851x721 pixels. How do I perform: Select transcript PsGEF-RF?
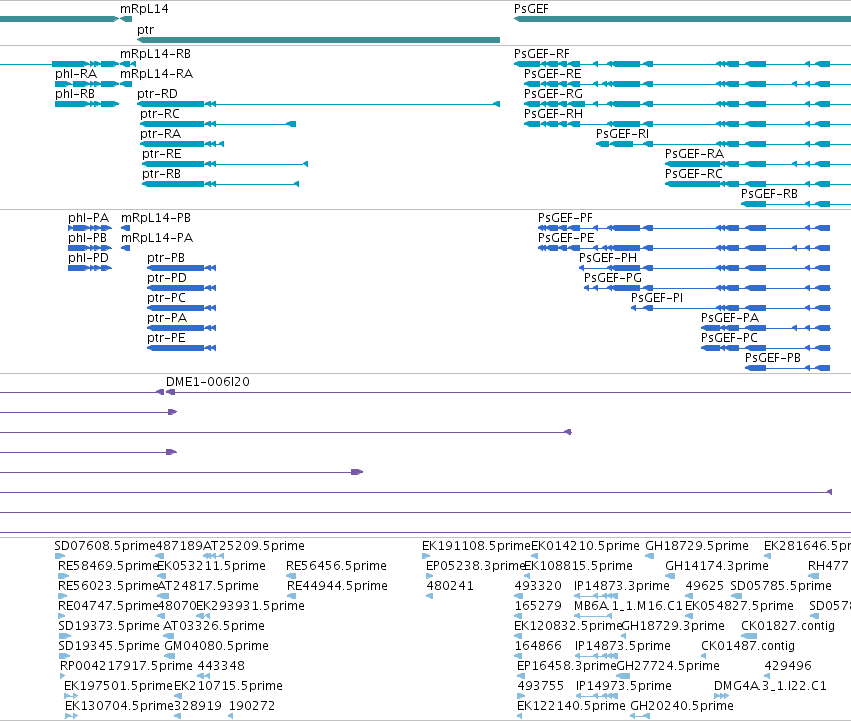682,64
